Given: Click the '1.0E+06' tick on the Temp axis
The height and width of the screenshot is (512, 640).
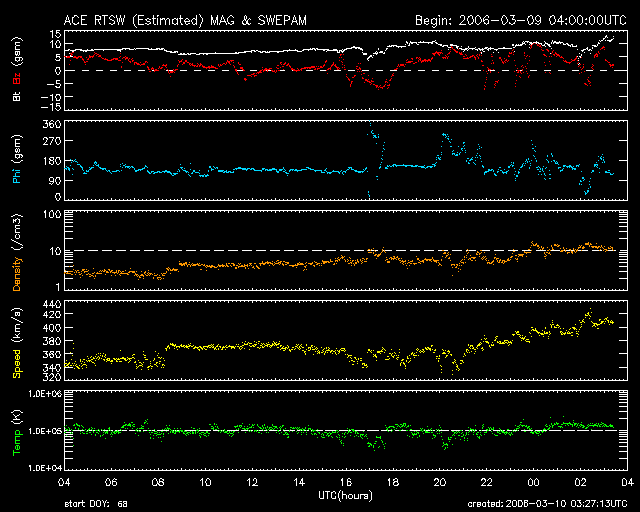Looking at the screenshot, I should click(45, 394).
